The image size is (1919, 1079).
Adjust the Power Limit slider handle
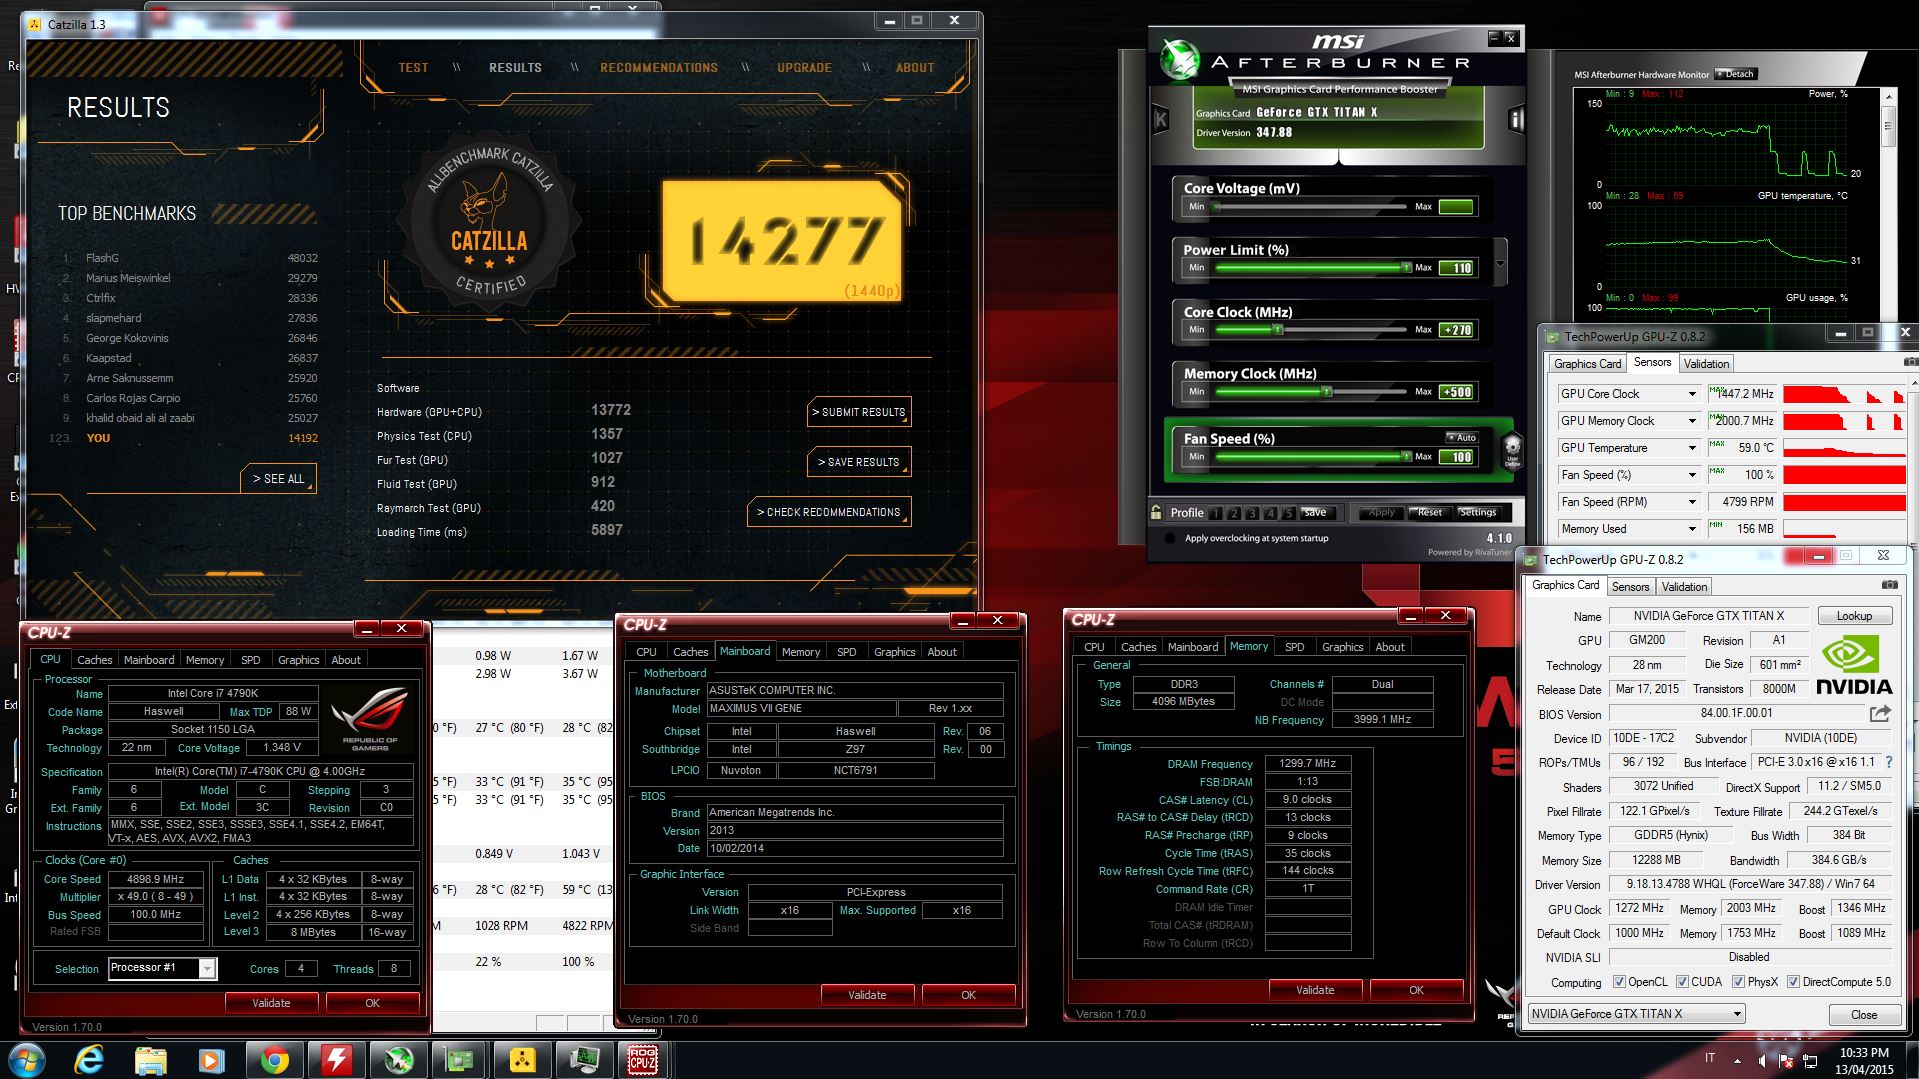[x=1406, y=267]
